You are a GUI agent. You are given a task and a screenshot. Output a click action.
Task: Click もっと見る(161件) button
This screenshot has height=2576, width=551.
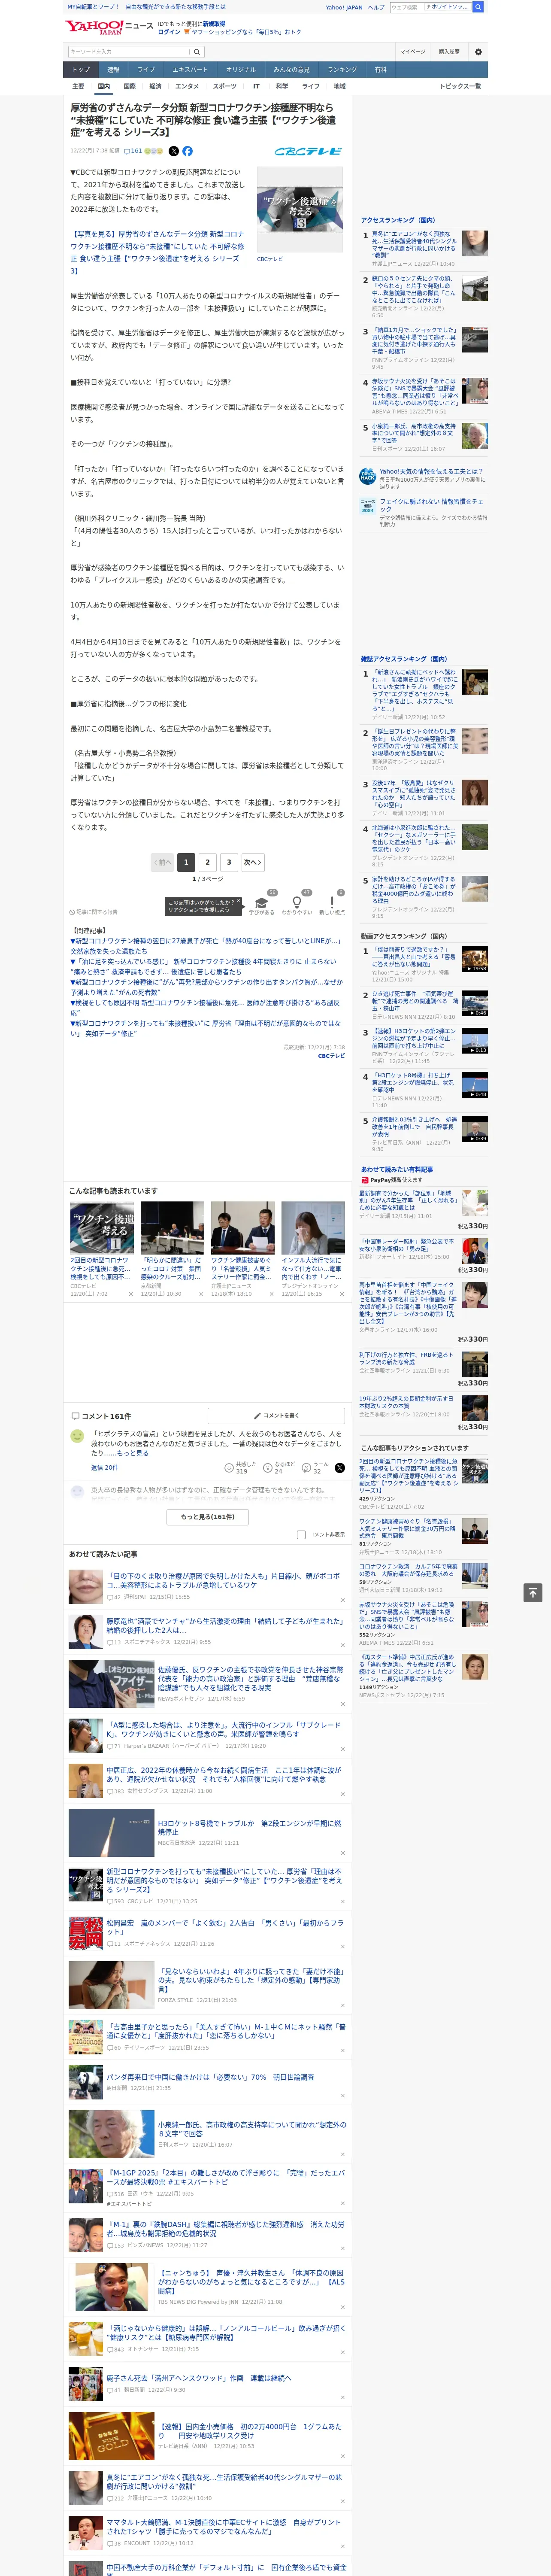coord(208,1517)
